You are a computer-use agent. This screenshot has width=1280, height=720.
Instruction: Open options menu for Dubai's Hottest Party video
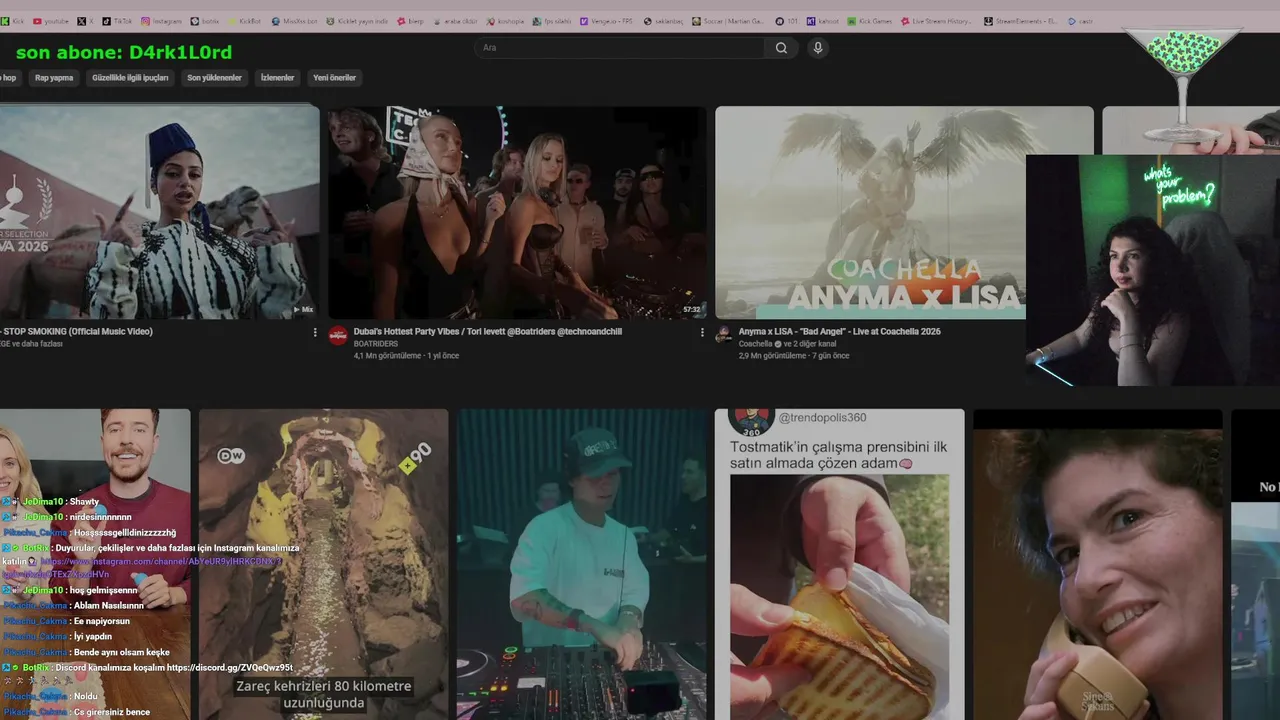(x=702, y=332)
